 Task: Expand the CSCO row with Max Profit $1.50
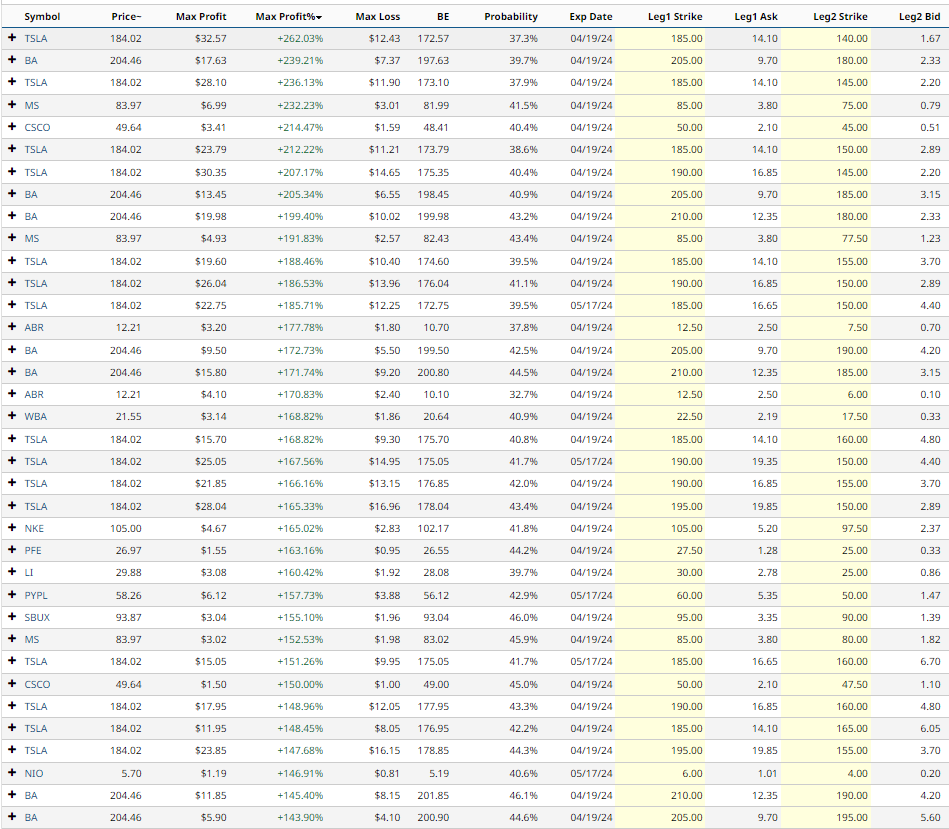click(12, 684)
